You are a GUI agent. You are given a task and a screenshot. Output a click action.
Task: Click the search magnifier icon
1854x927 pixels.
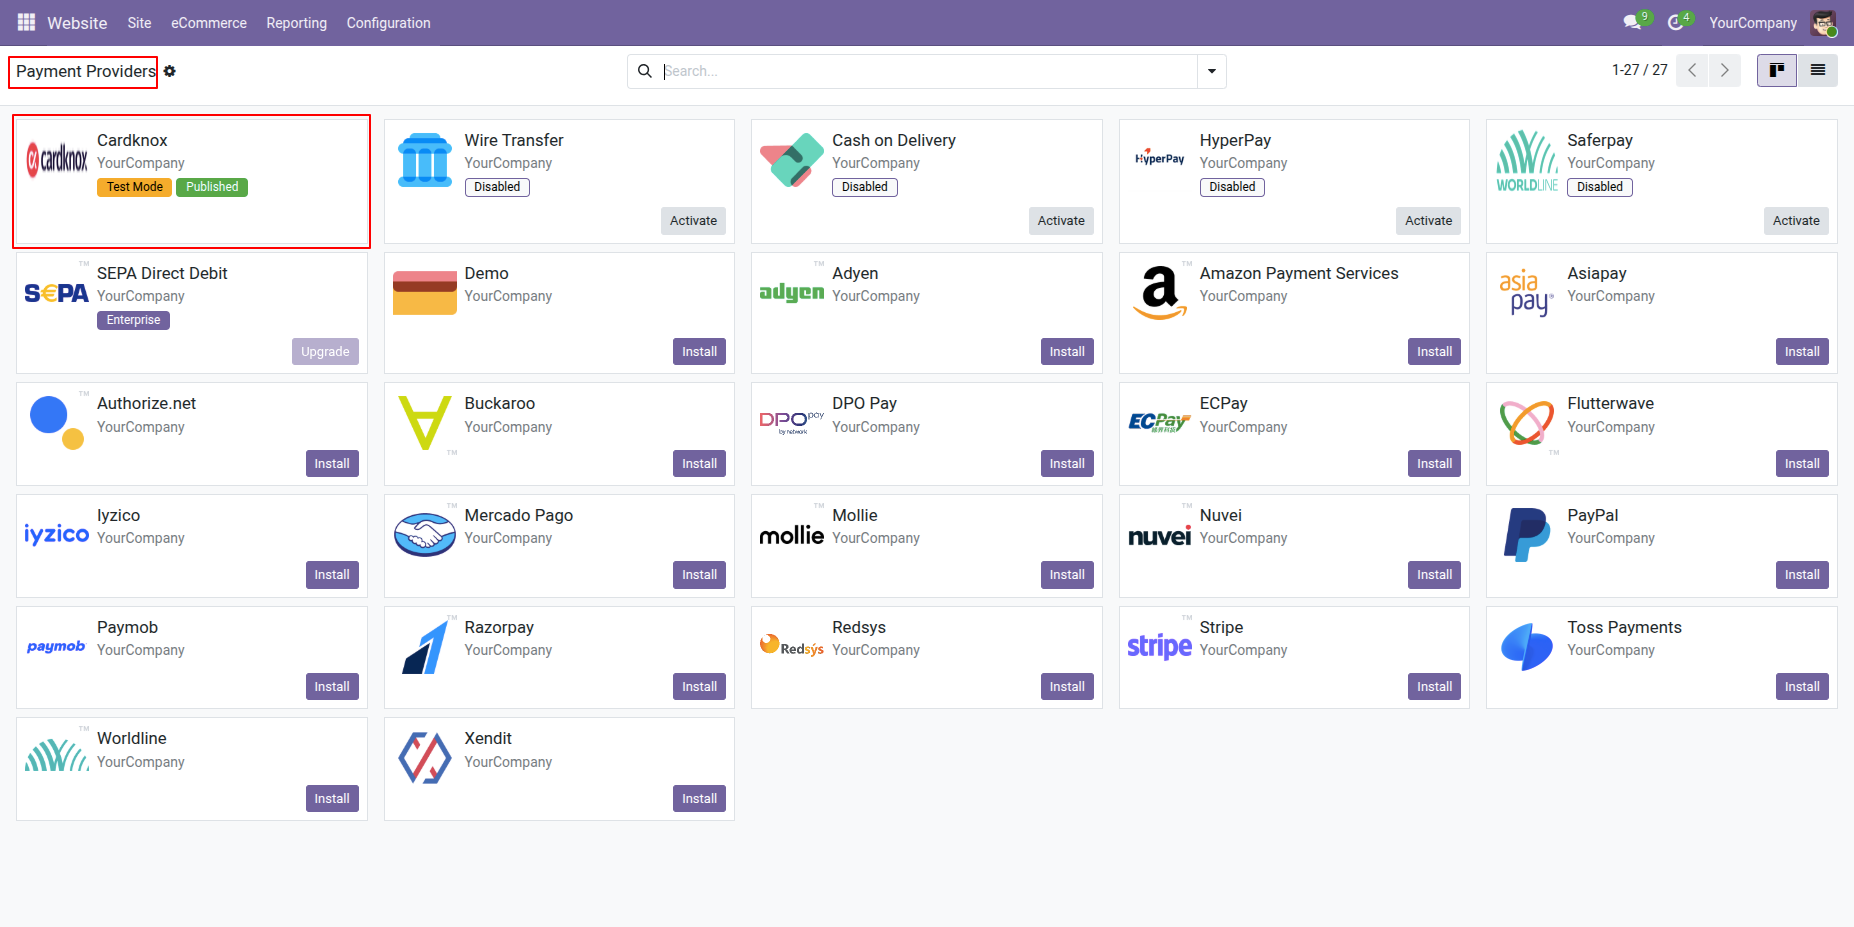point(645,71)
